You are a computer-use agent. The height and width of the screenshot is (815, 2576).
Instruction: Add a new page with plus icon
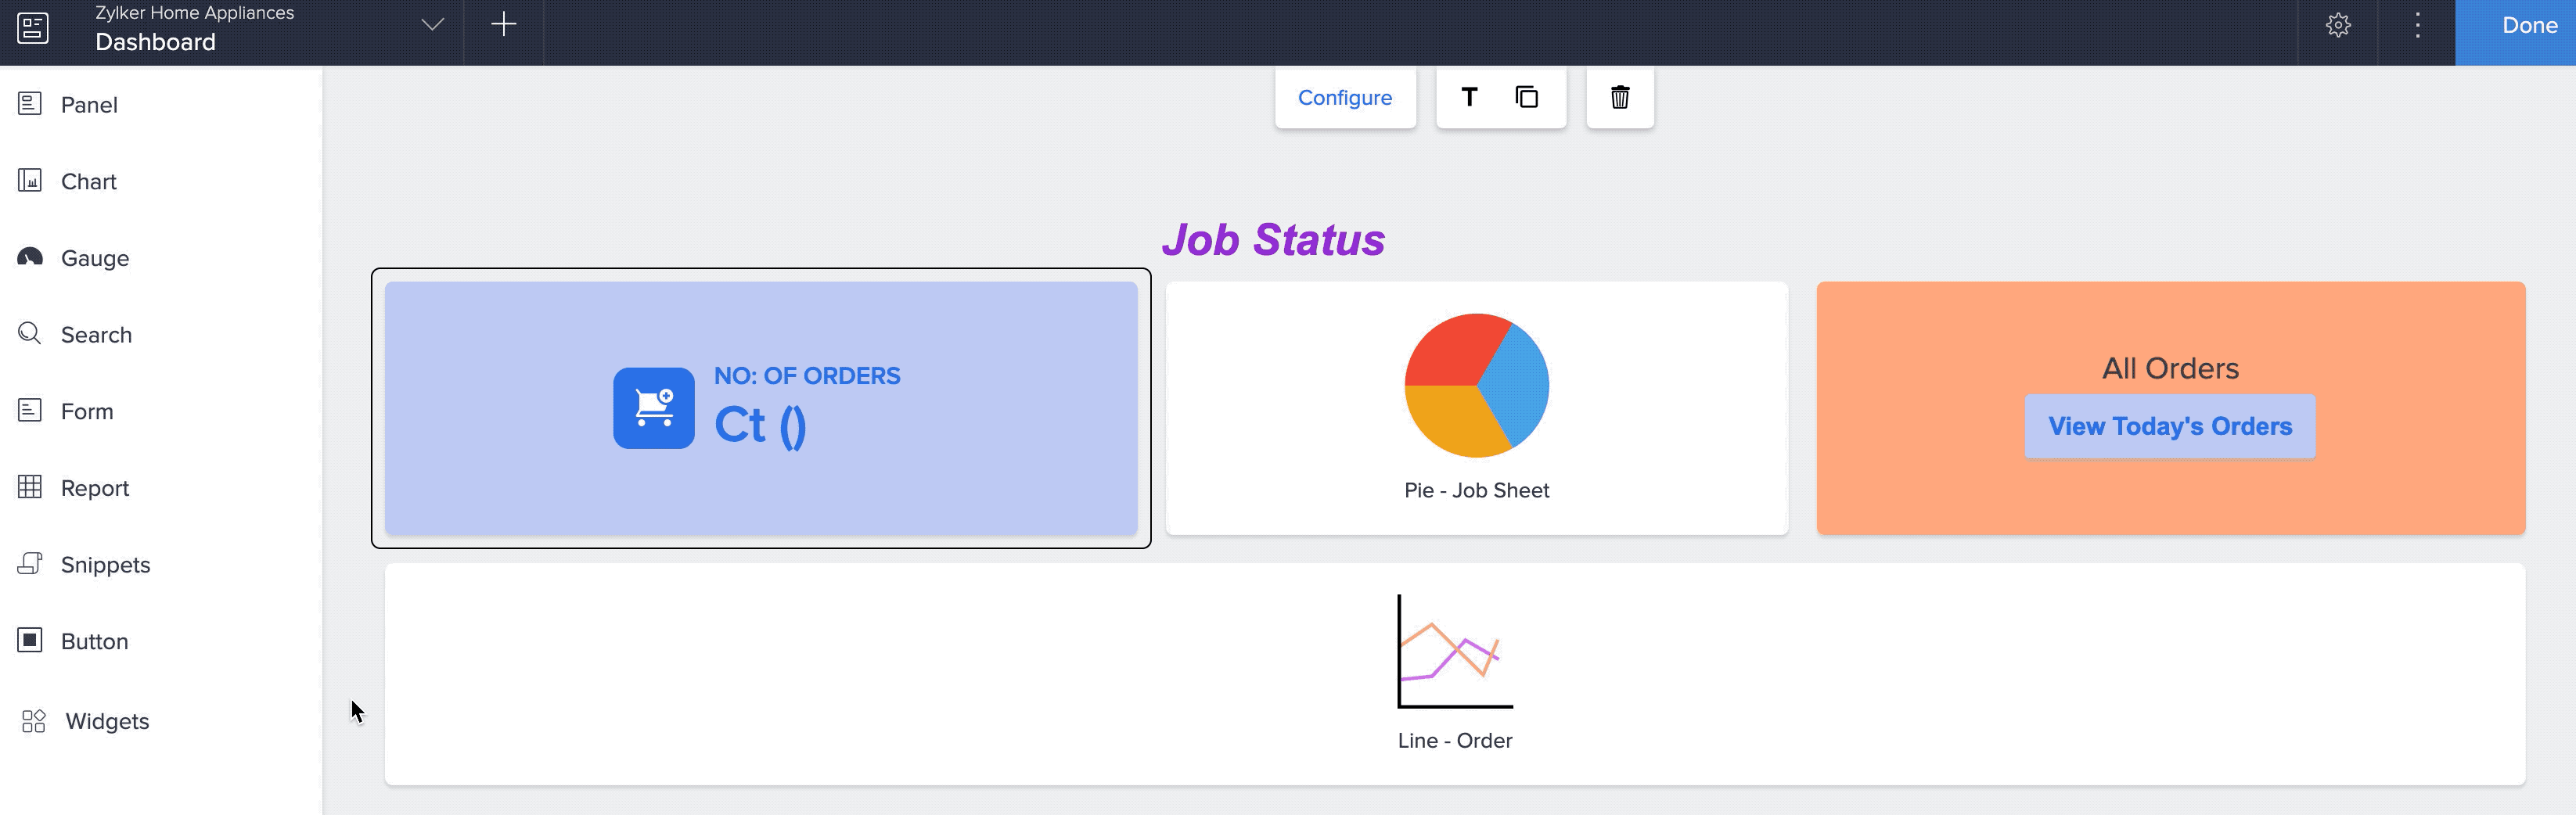504,25
